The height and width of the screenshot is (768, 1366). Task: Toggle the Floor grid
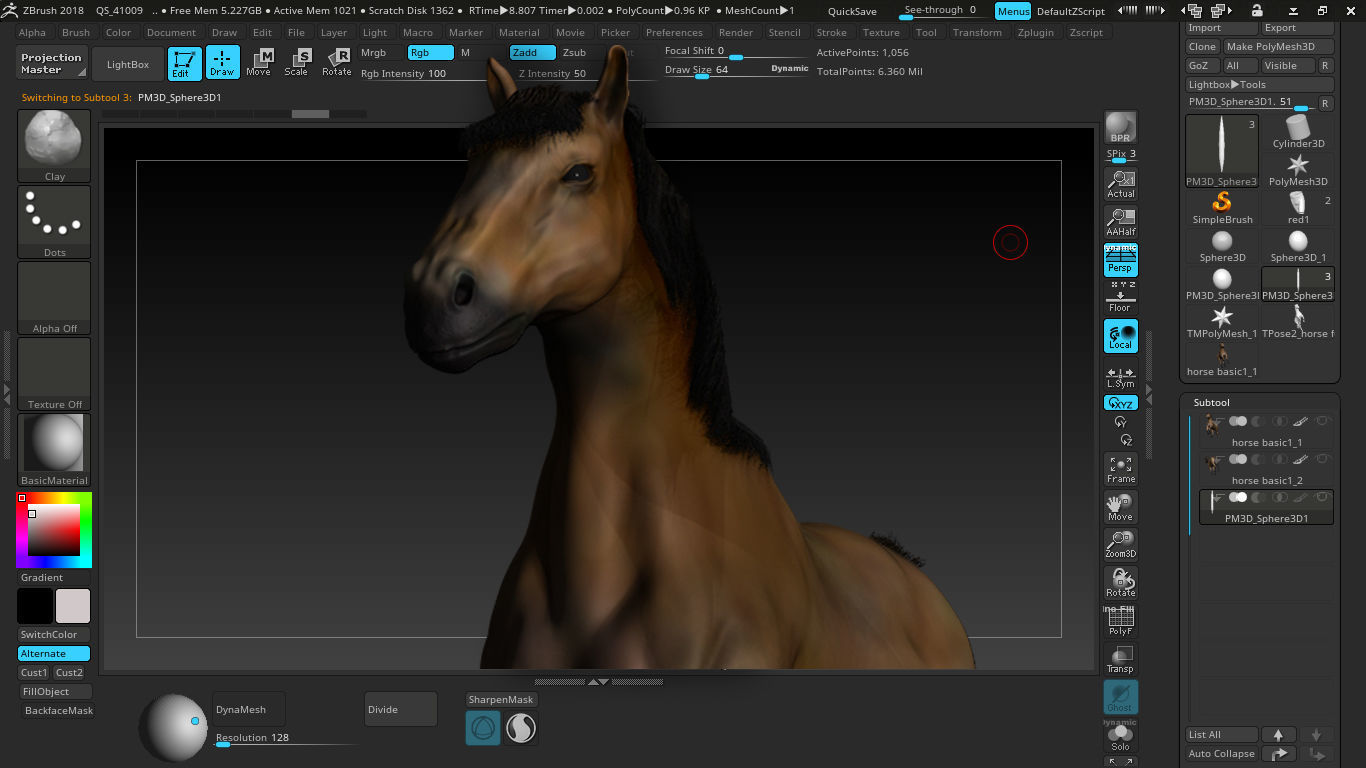pyautogui.click(x=1120, y=298)
